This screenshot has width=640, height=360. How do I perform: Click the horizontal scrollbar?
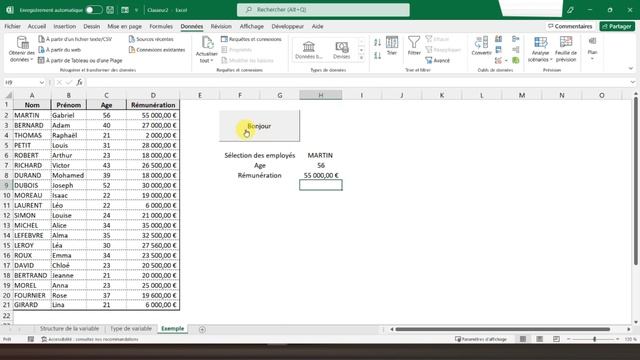(502, 329)
